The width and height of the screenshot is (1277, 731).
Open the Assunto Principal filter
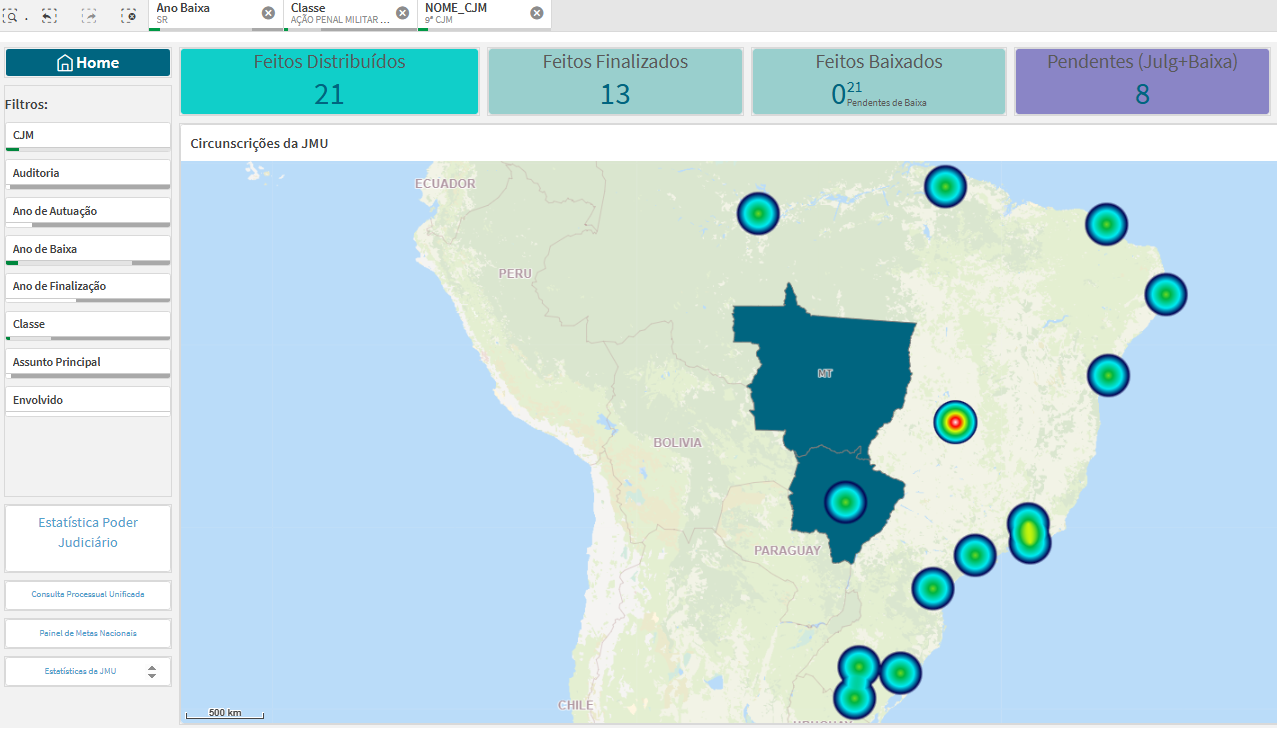pos(87,362)
